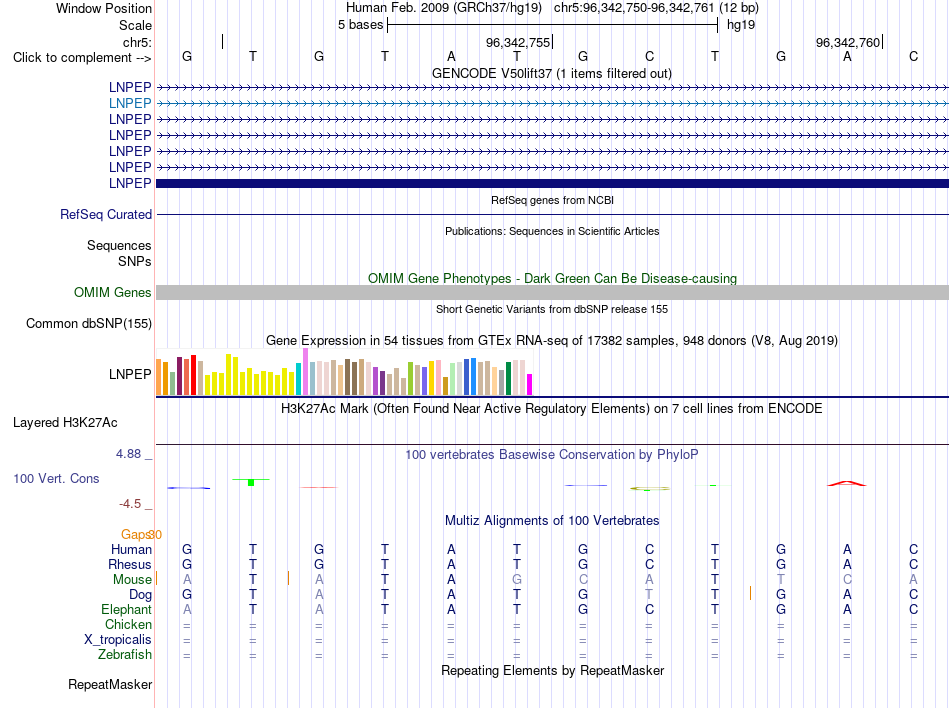Select the Chicken species row label

coord(128,624)
